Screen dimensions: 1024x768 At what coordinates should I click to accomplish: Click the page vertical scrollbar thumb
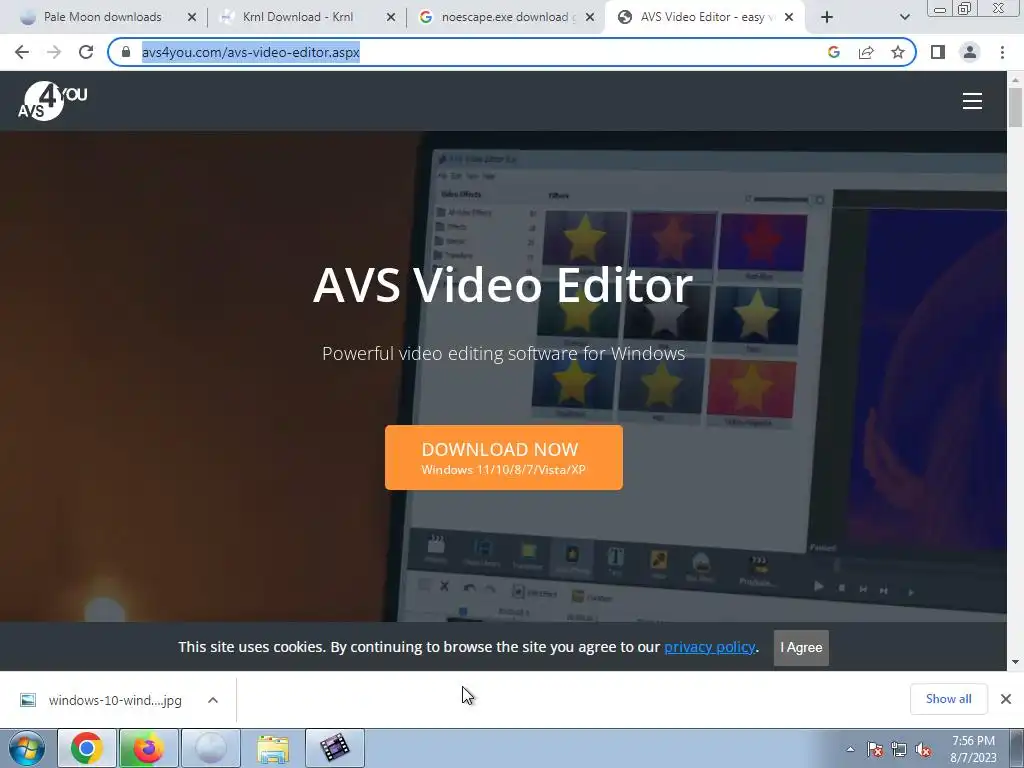(1015, 107)
